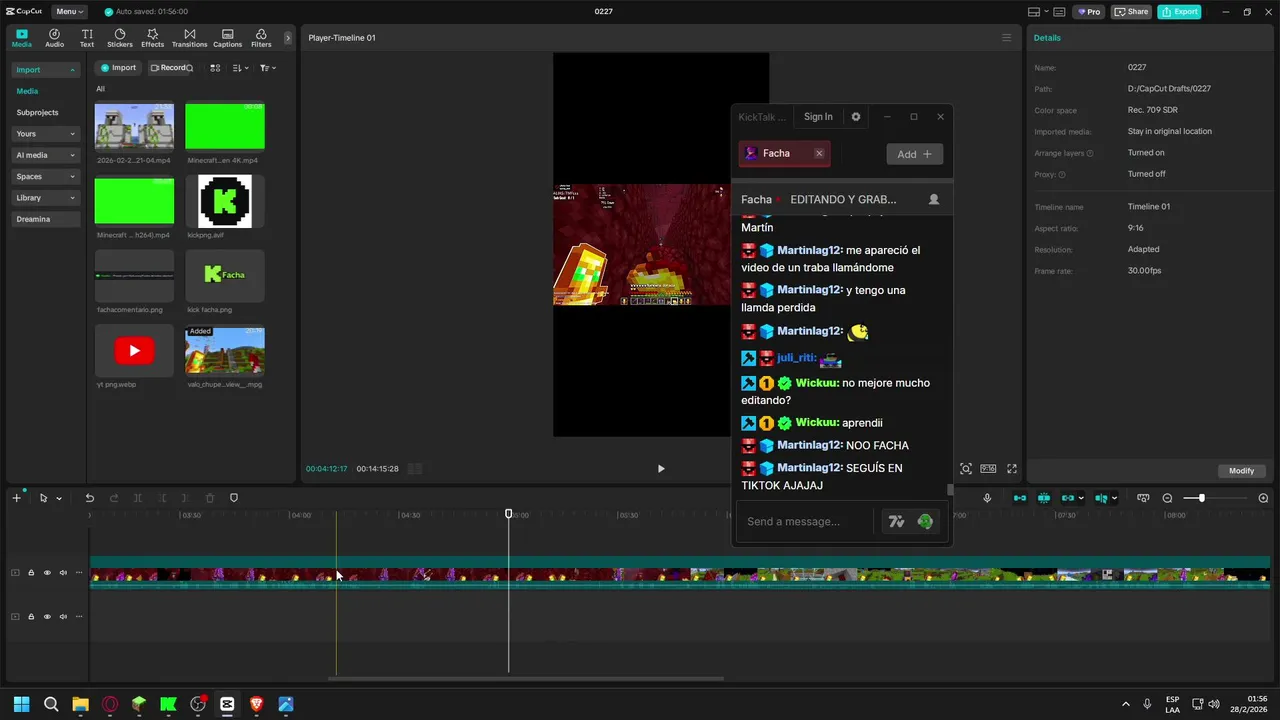
Task: Click Add channel button in KickTalk
Action: pos(914,154)
